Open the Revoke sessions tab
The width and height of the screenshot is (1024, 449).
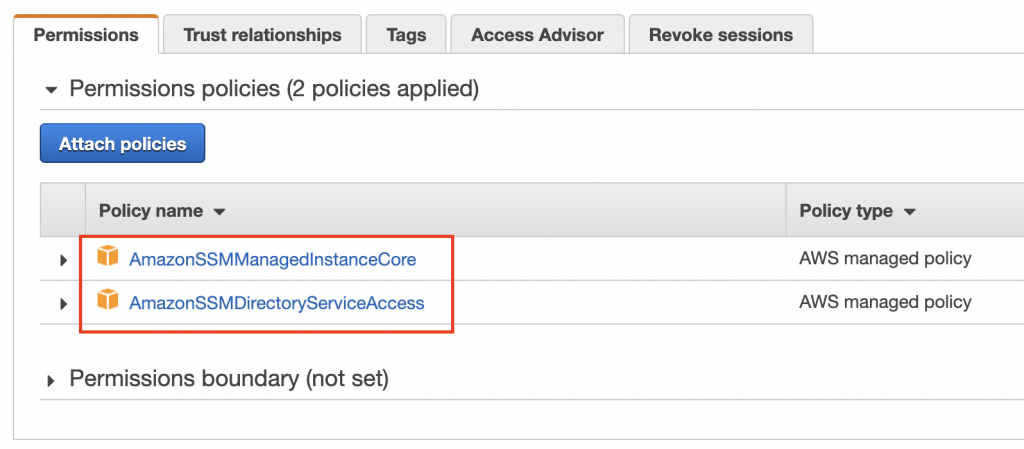click(x=720, y=35)
